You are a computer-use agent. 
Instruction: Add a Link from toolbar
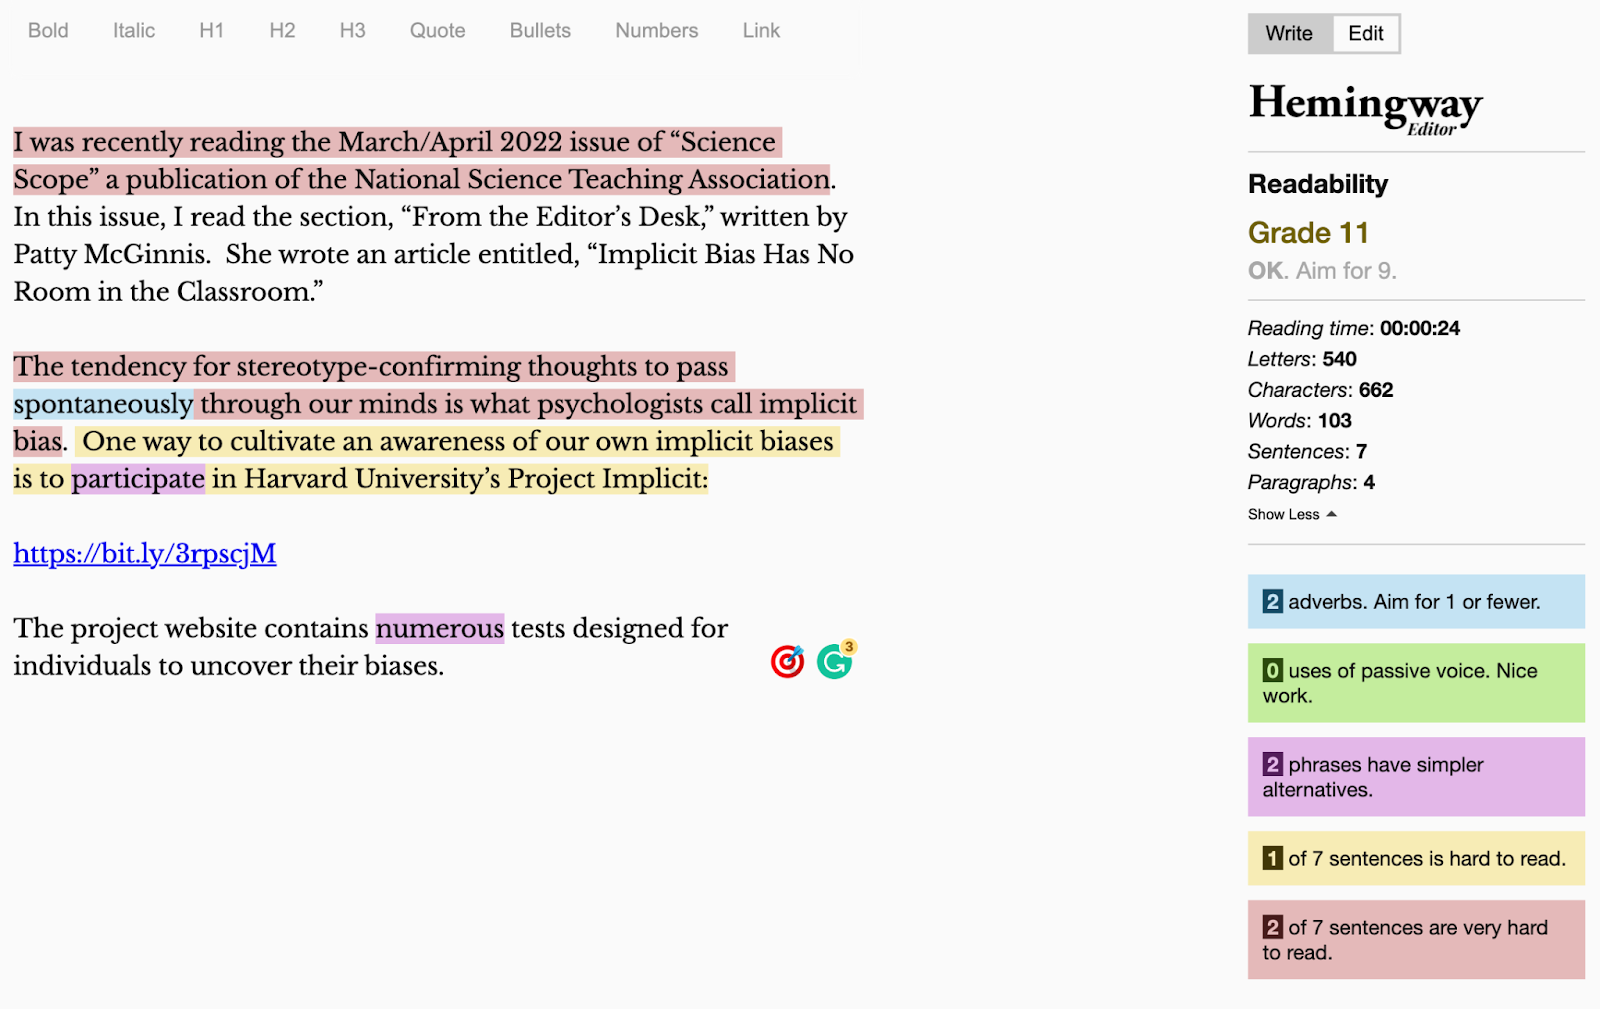[x=761, y=31]
